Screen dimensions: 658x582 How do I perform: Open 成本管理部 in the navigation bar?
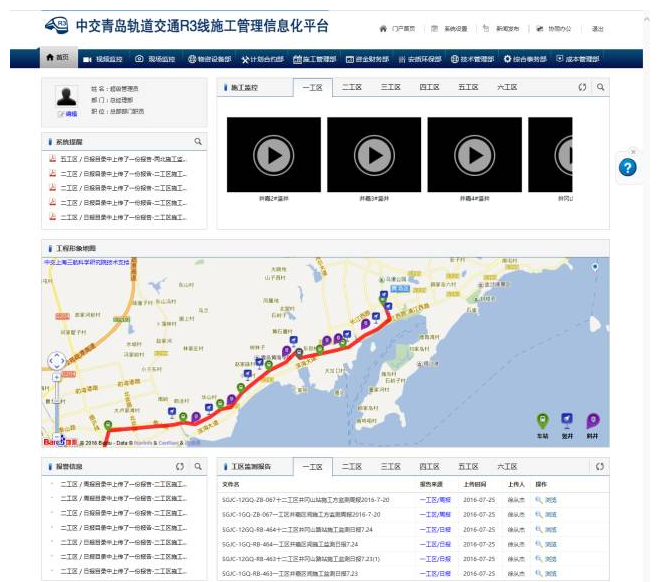click(577, 59)
